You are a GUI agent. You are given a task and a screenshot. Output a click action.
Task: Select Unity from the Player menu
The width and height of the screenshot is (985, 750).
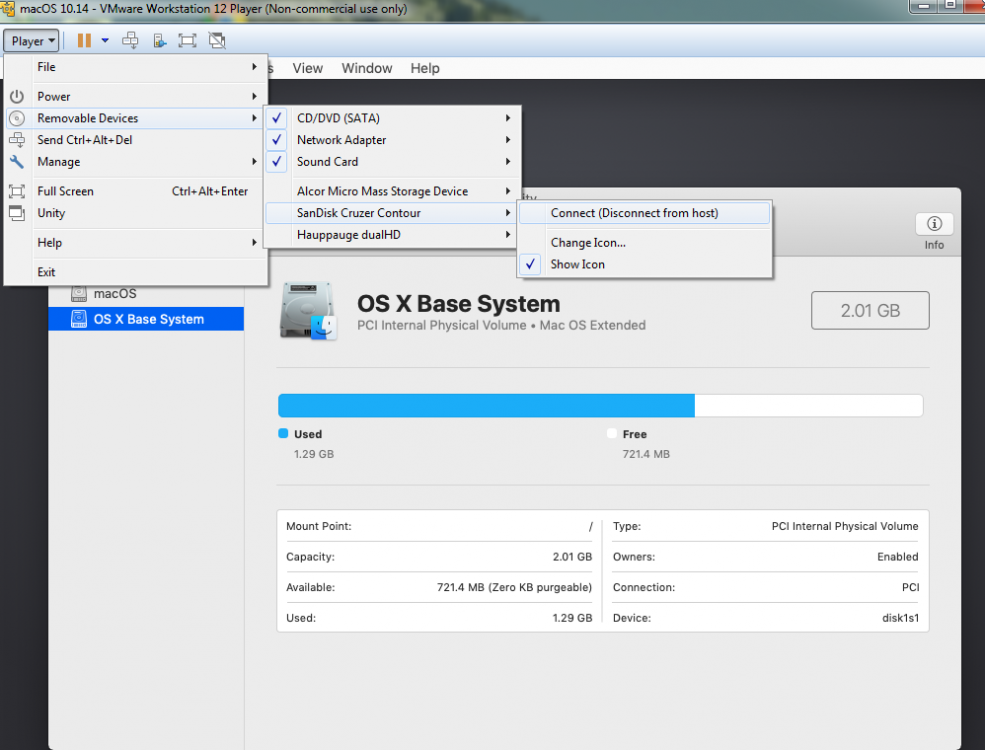(136, 214)
